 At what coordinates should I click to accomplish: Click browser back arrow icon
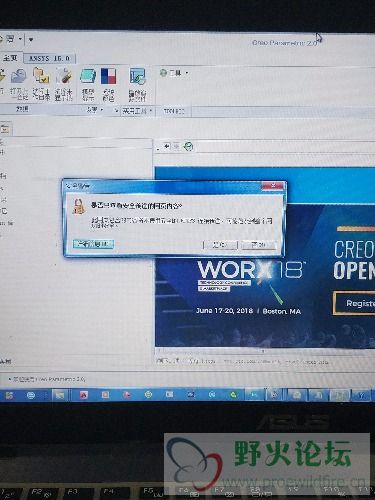click(x=167, y=146)
